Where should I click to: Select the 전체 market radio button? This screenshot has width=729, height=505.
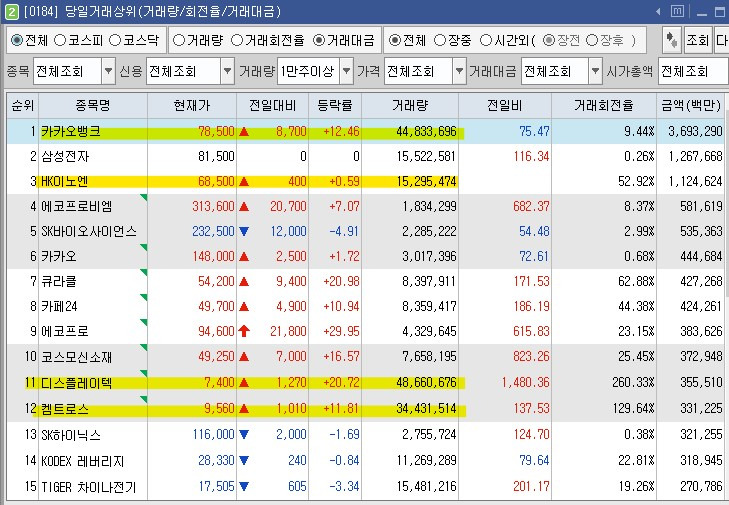click(17, 40)
